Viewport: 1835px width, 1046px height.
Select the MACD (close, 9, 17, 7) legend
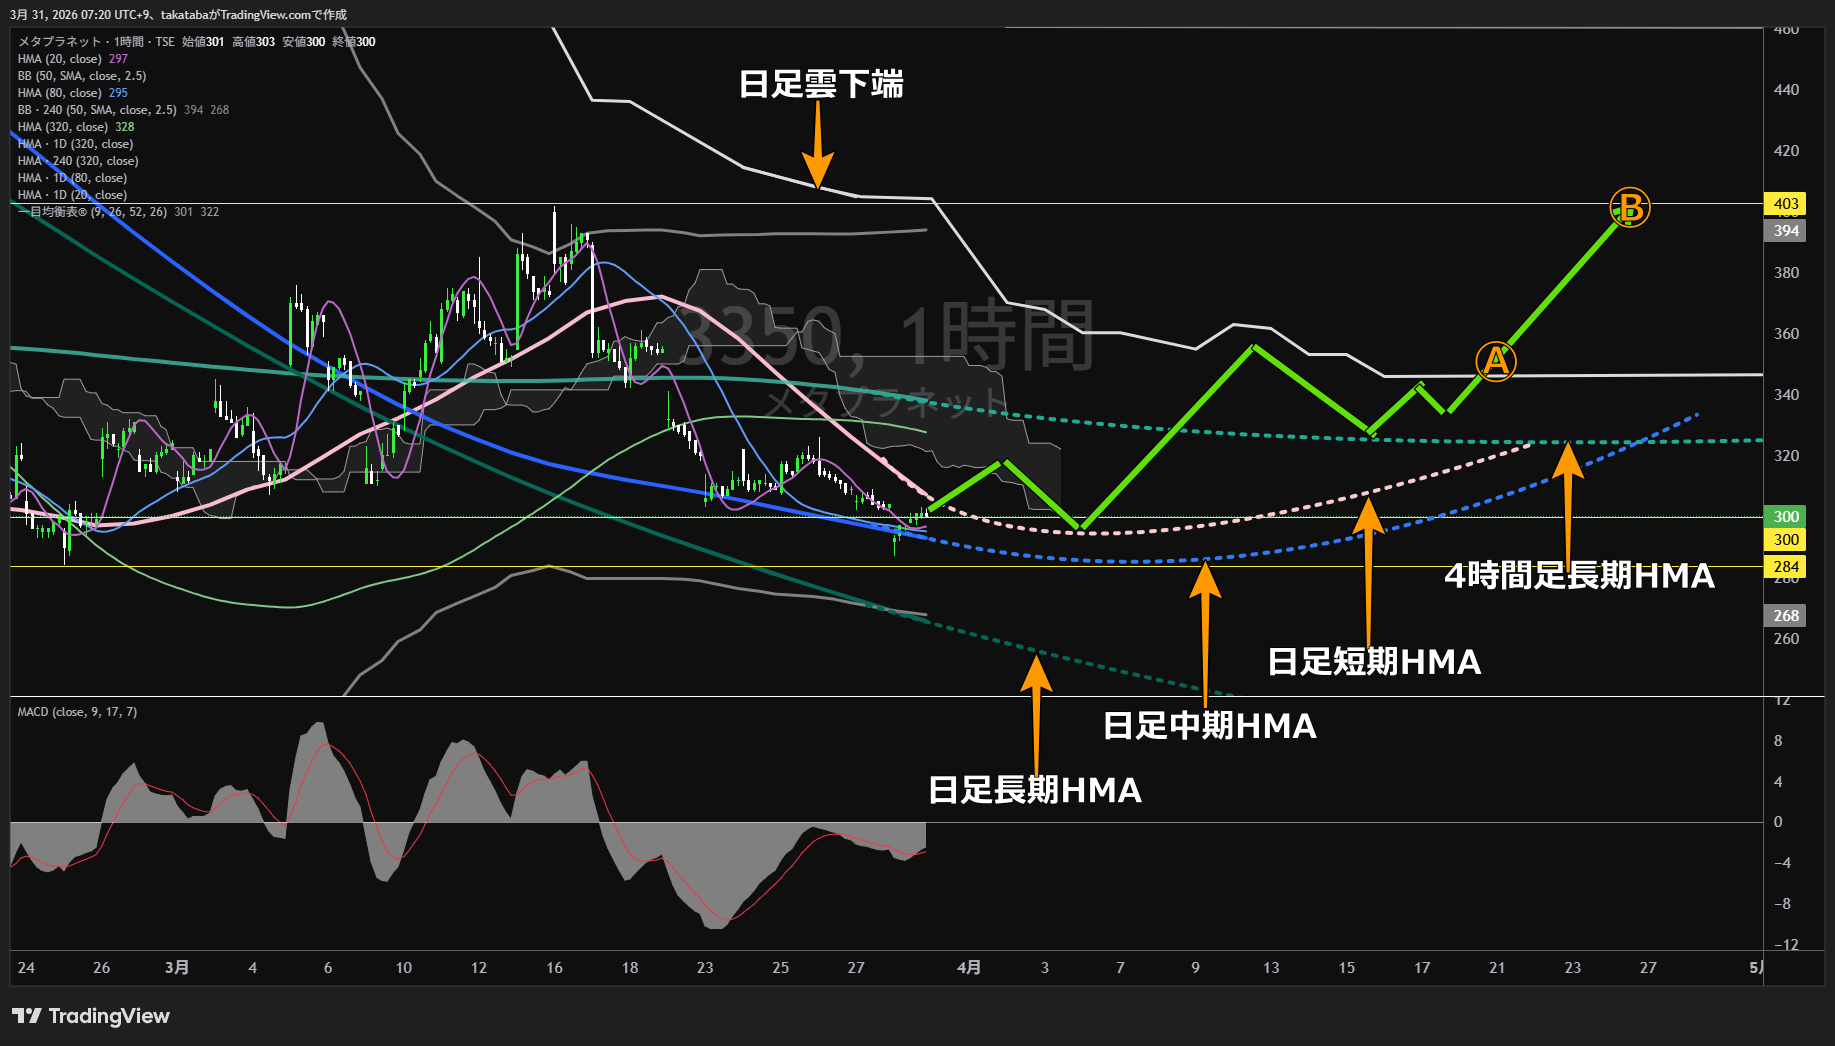pos(77,712)
